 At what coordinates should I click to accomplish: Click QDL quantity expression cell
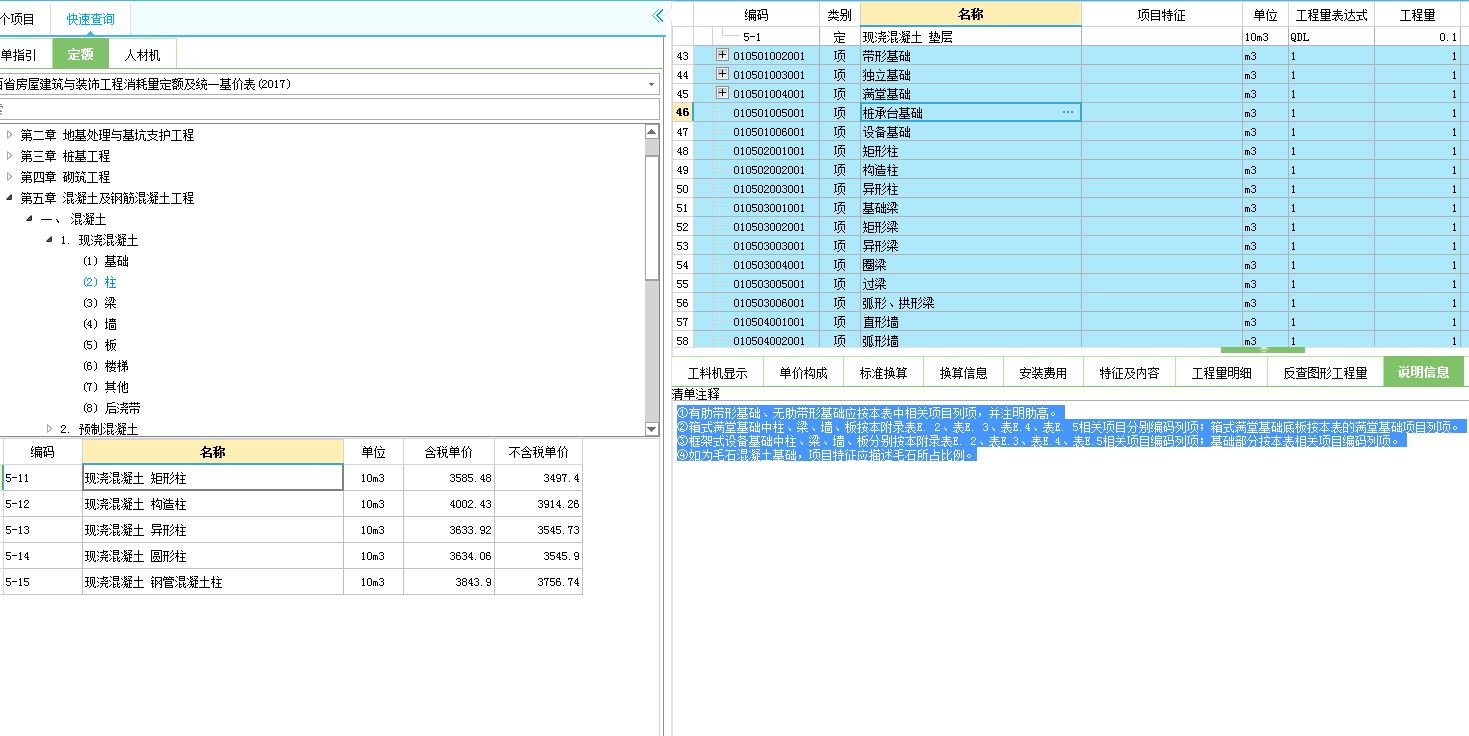click(x=1331, y=37)
